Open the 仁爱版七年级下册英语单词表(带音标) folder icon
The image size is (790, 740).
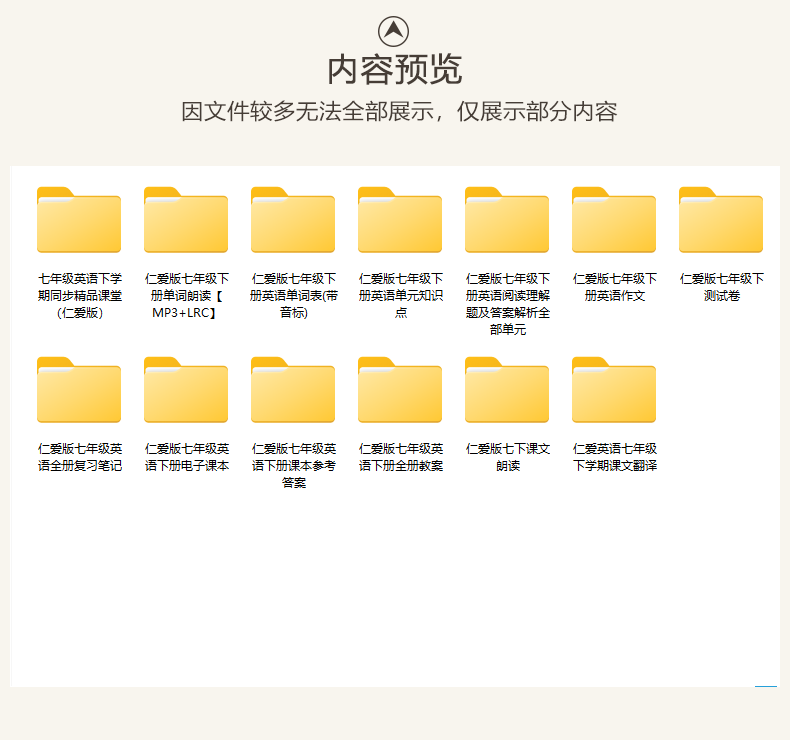click(x=293, y=220)
